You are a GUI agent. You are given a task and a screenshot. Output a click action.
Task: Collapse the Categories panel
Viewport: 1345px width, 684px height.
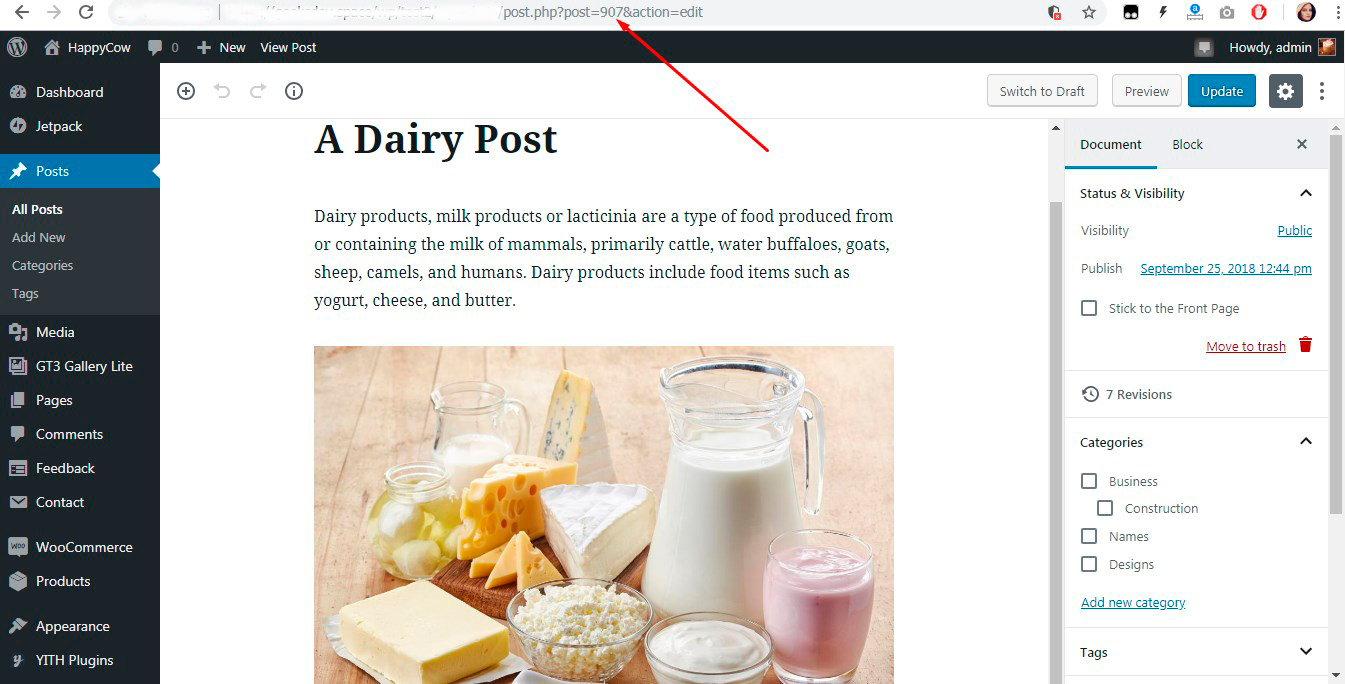[1305, 441]
